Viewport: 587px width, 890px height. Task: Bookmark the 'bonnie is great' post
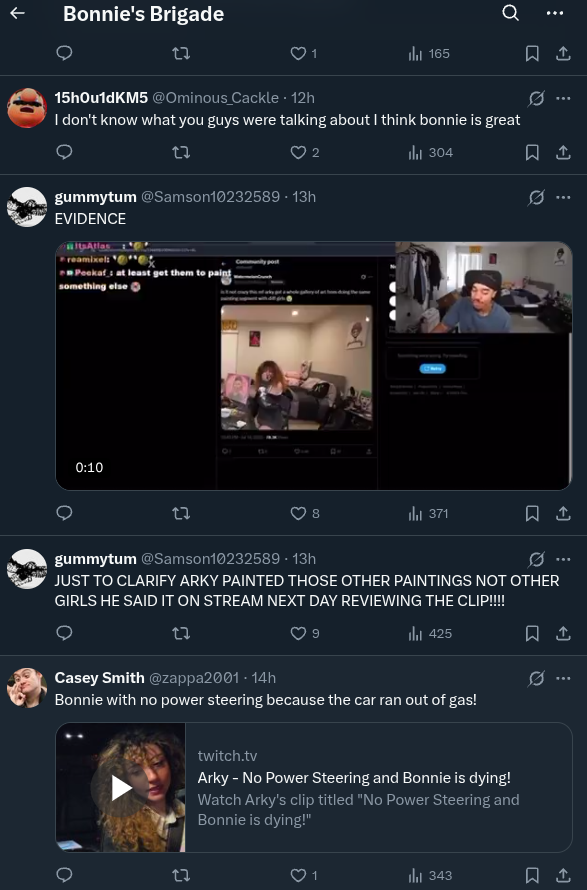(x=532, y=152)
